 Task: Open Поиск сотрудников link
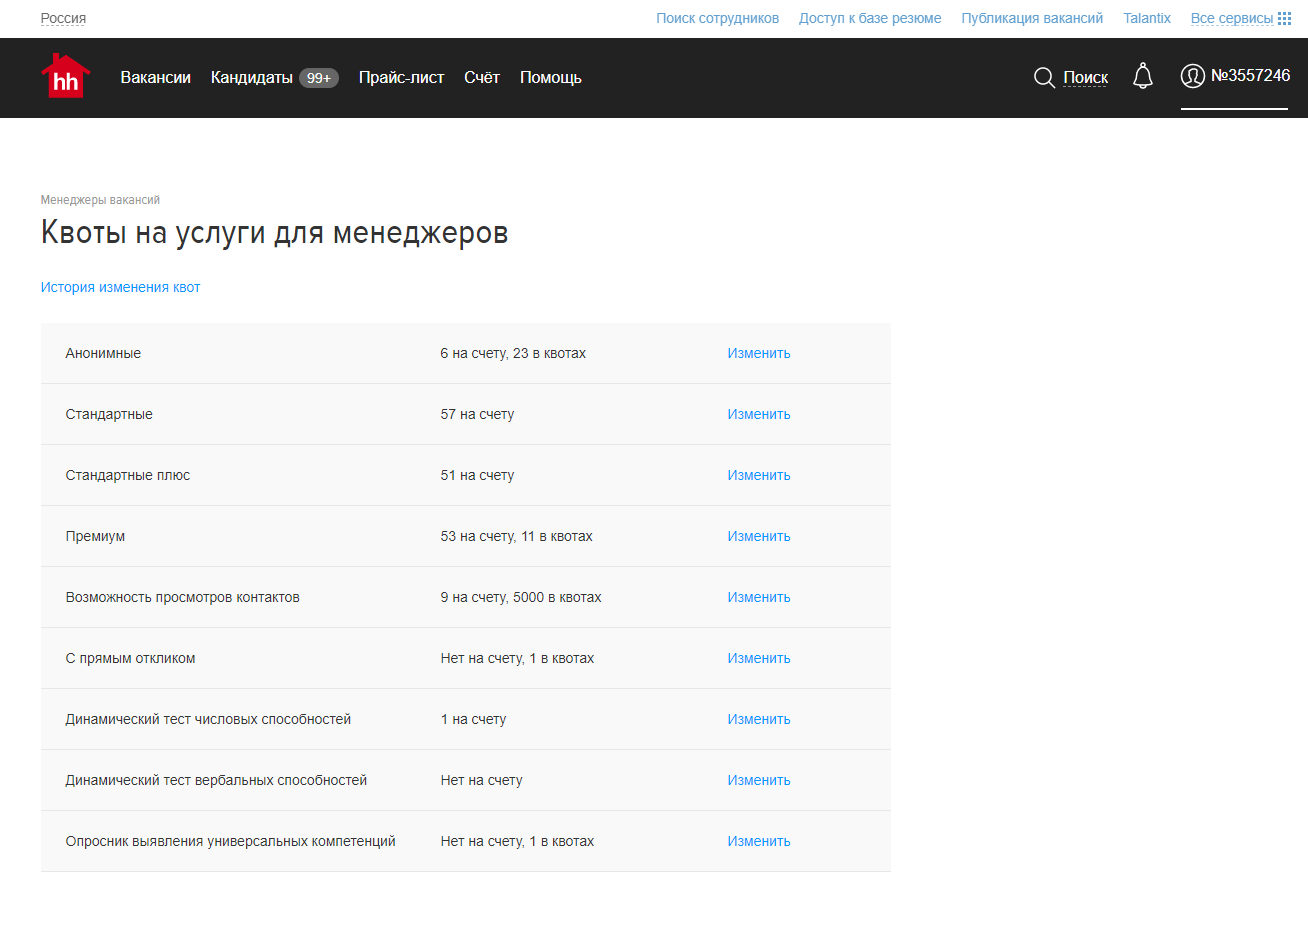(x=717, y=18)
